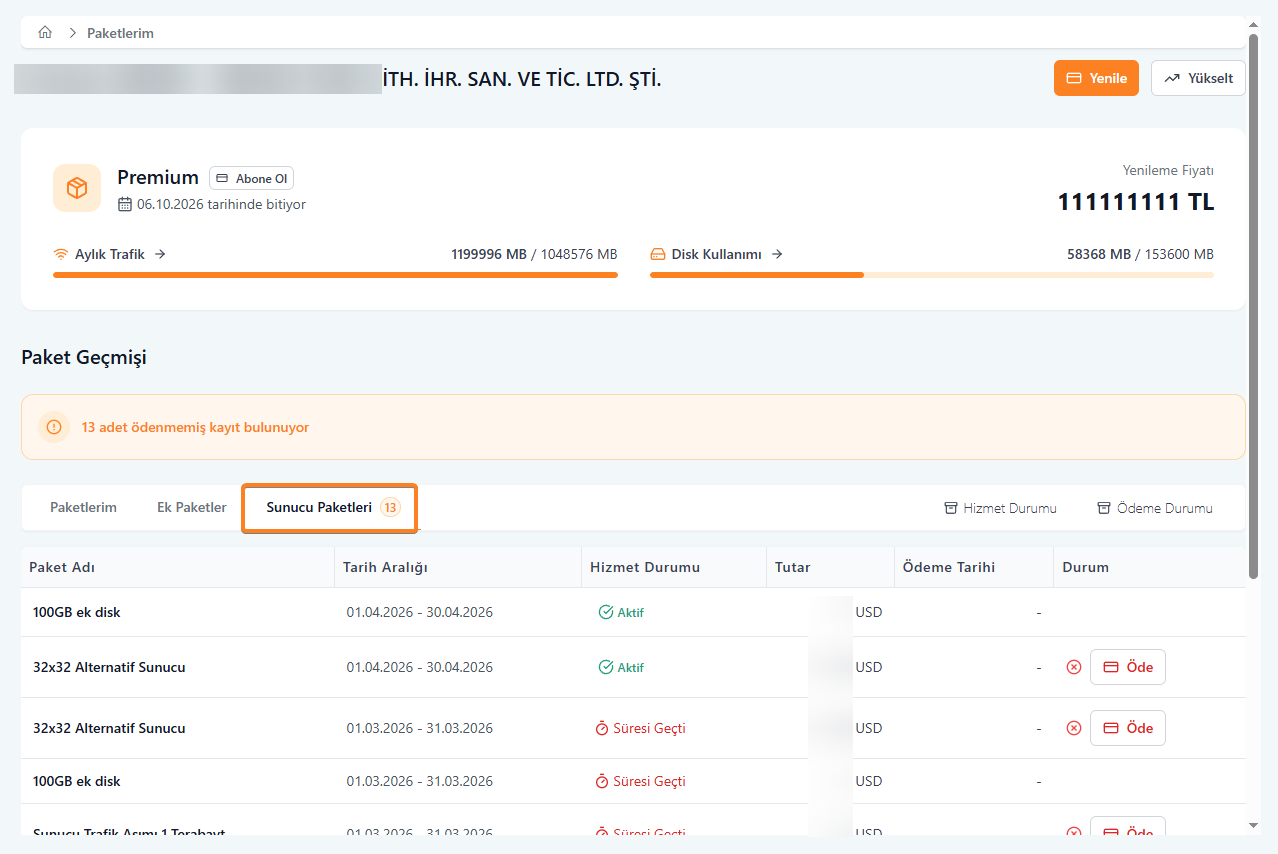Open the Ek Paketler tab

coord(192,507)
